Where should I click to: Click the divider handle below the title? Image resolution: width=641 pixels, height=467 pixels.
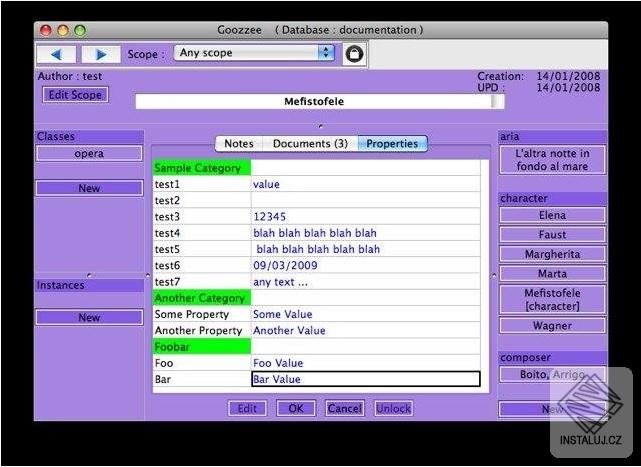pyautogui.click(x=320, y=126)
